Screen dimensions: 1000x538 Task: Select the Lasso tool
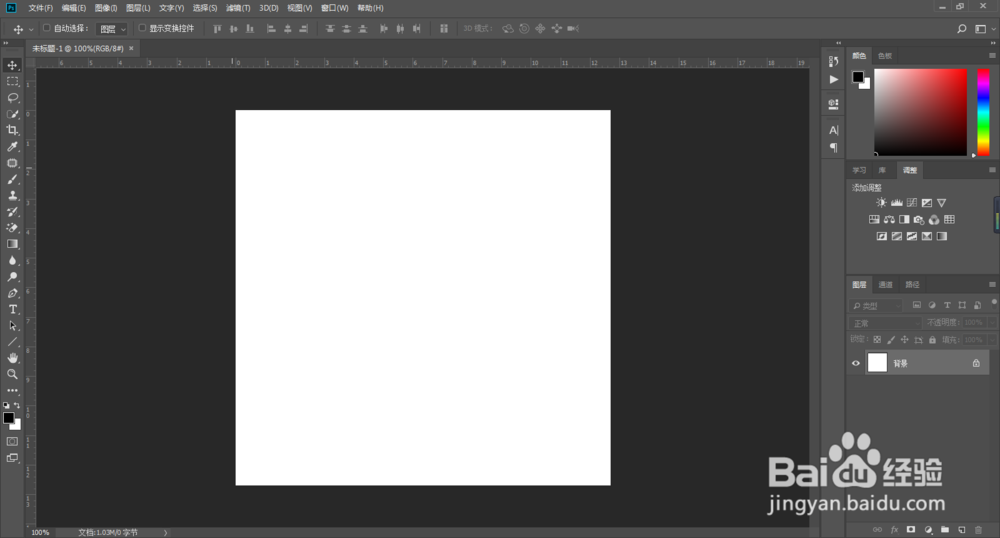click(12, 98)
